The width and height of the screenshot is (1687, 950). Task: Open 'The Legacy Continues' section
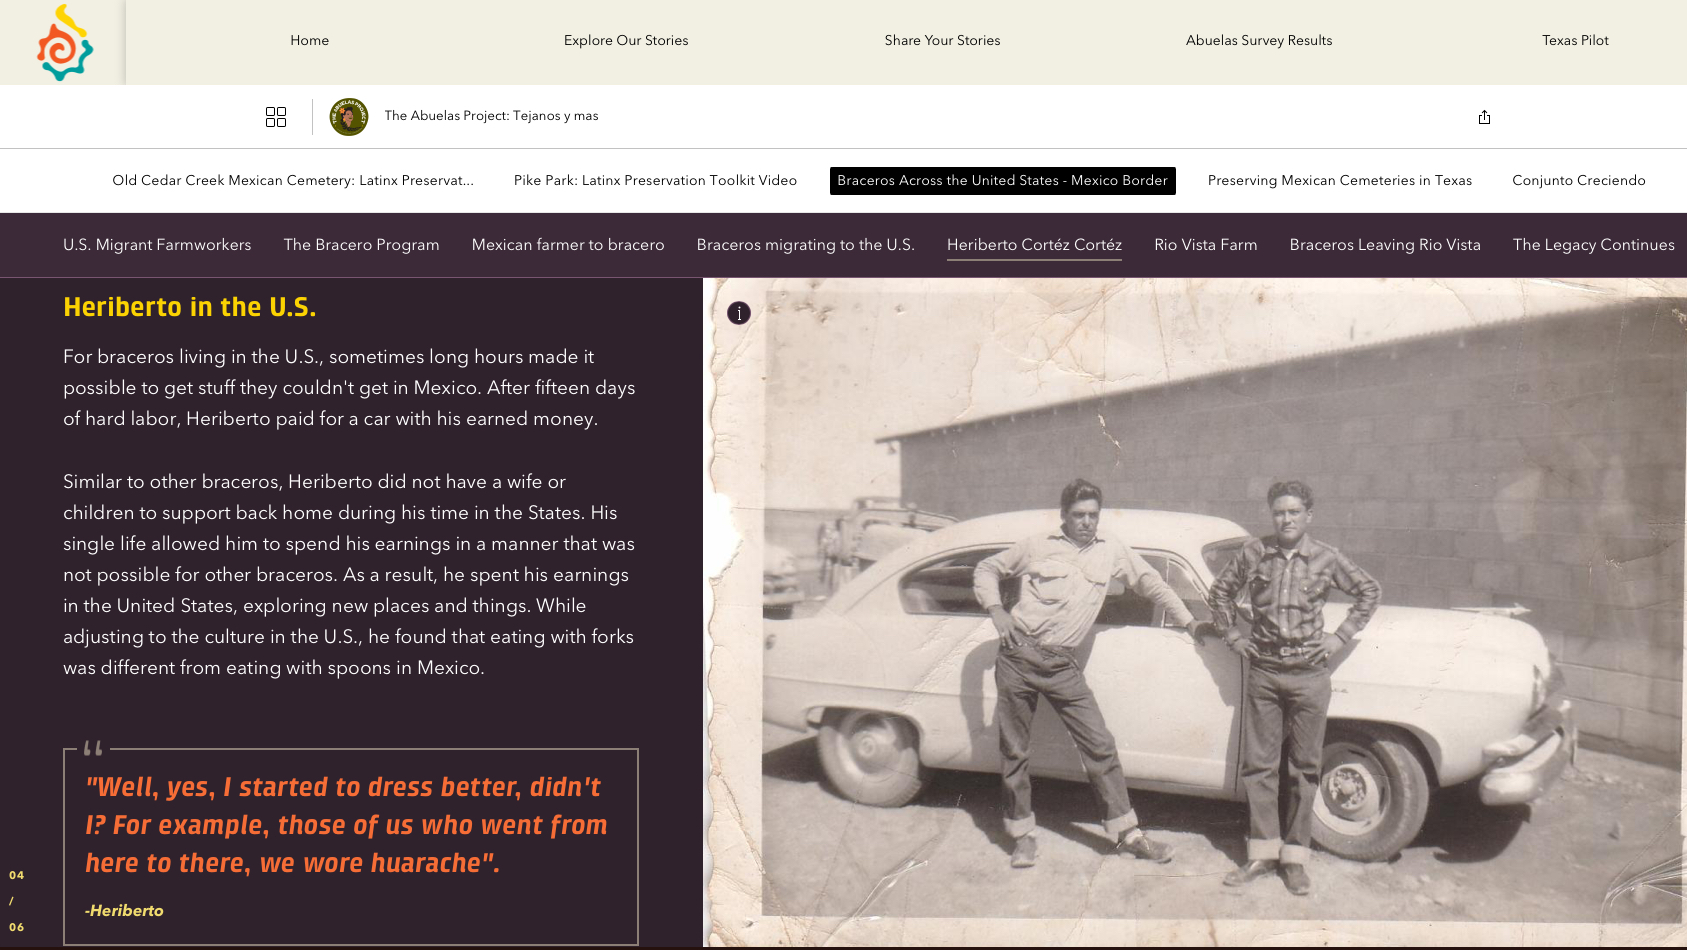tap(1593, 244)
